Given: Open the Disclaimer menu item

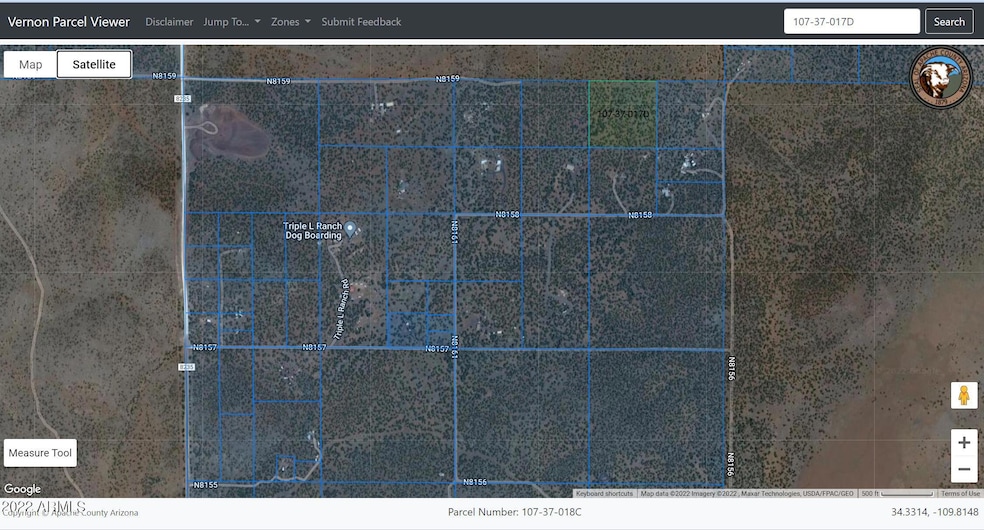Looking at the screenshot, I should tap(169, 21).
